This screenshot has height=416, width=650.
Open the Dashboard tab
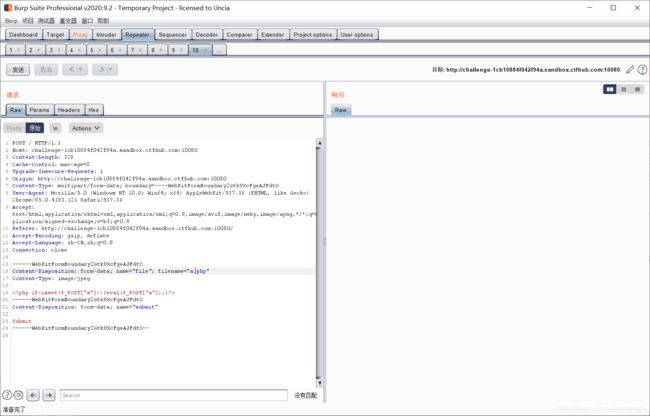24,35
